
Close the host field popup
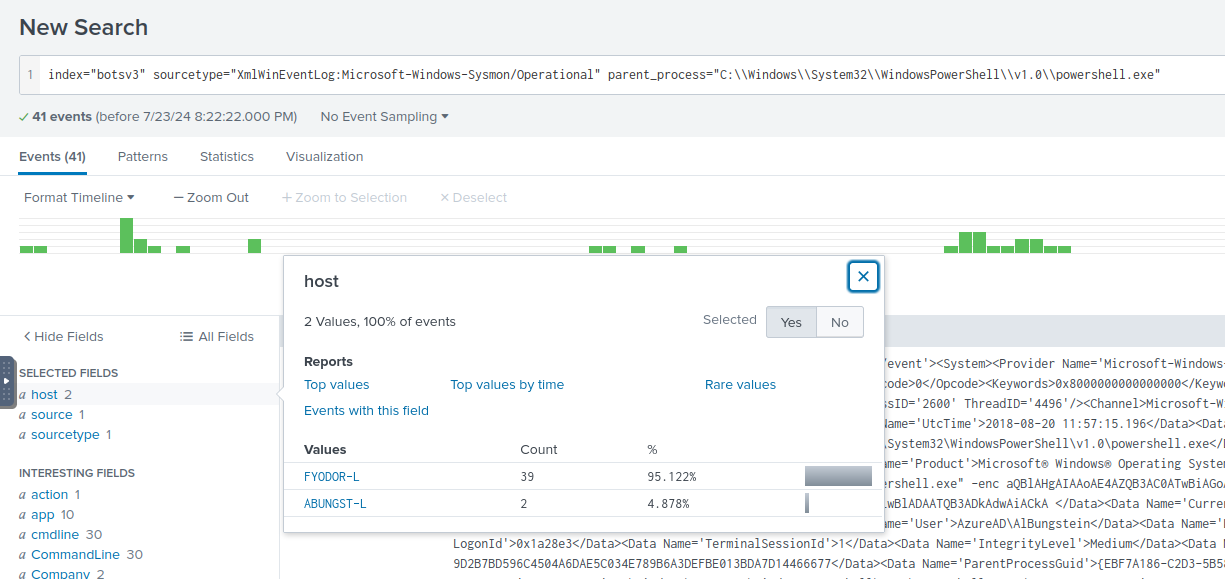(863, 277)
